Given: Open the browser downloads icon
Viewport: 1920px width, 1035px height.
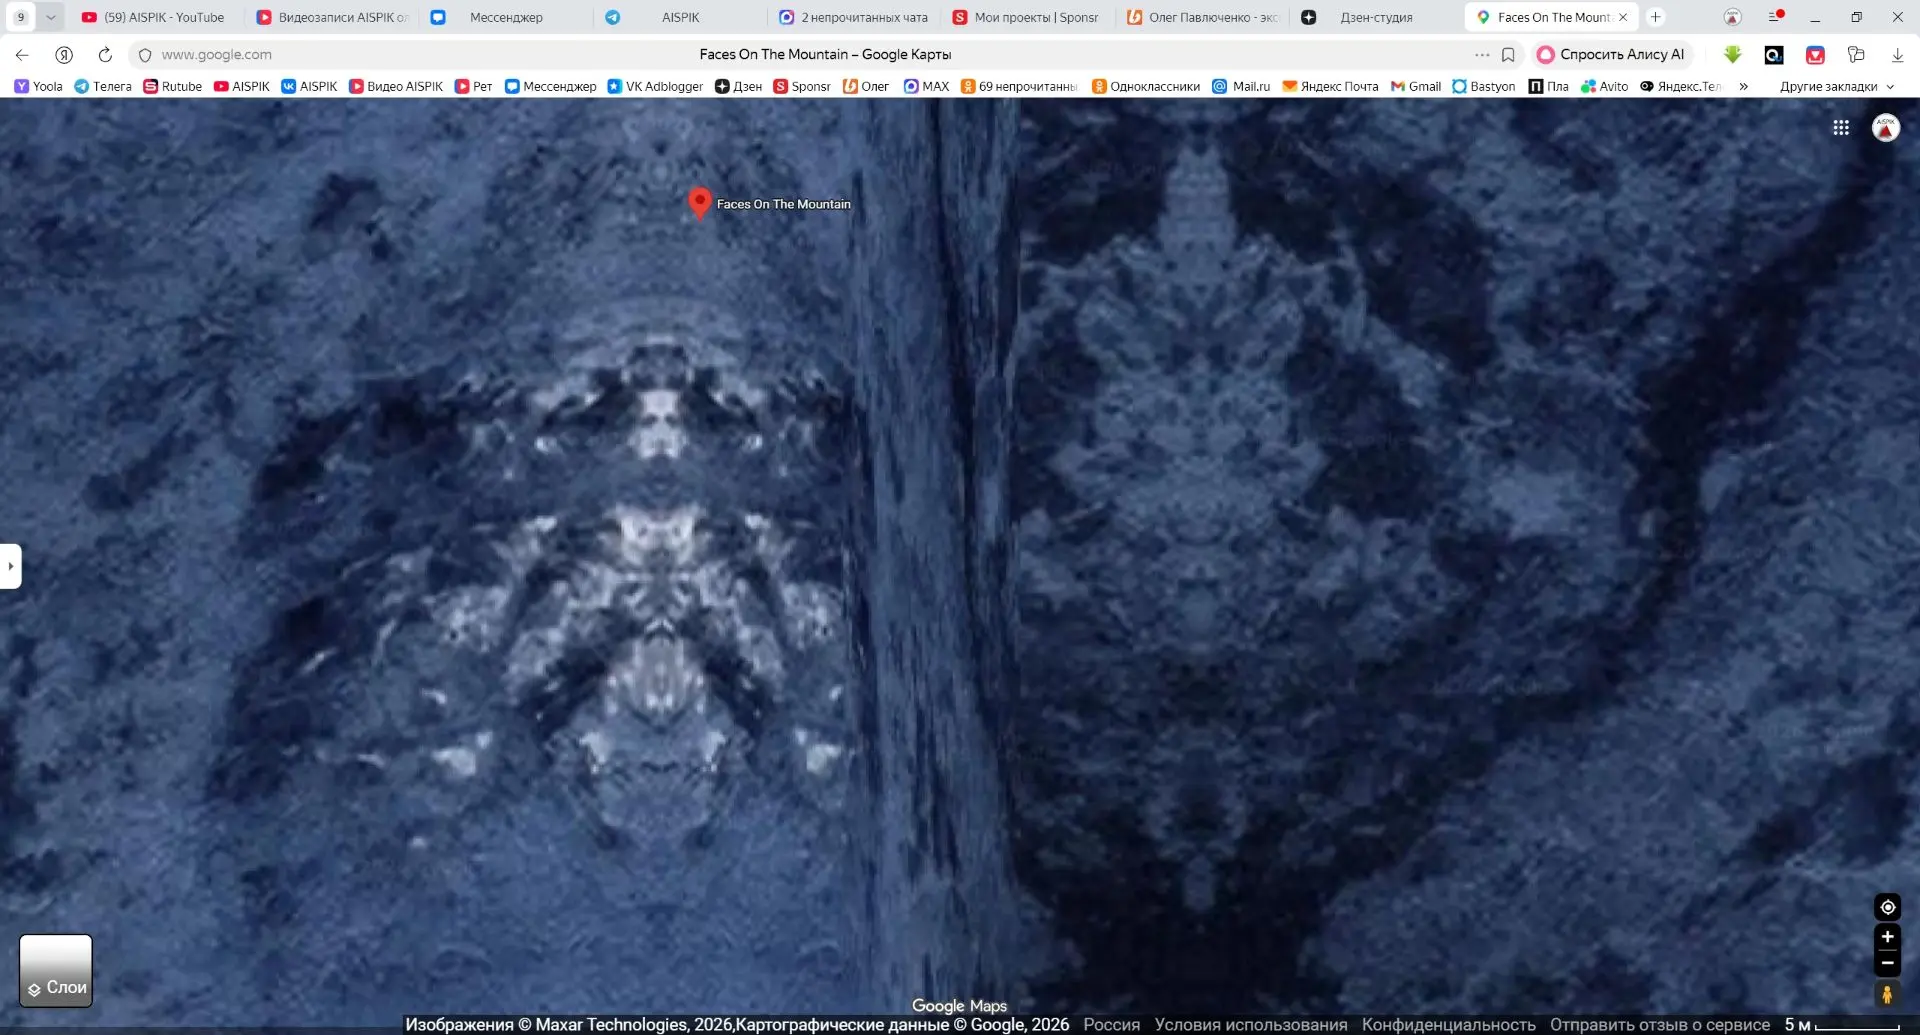Looking at the screenshot, I should coord(1897,55).
